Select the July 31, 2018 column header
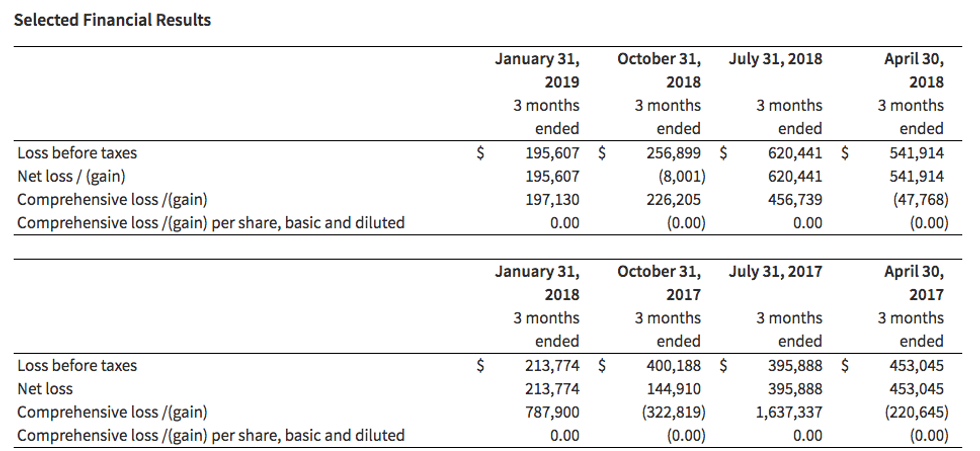This screenshot has height=451, width=980. click(775, 59)
